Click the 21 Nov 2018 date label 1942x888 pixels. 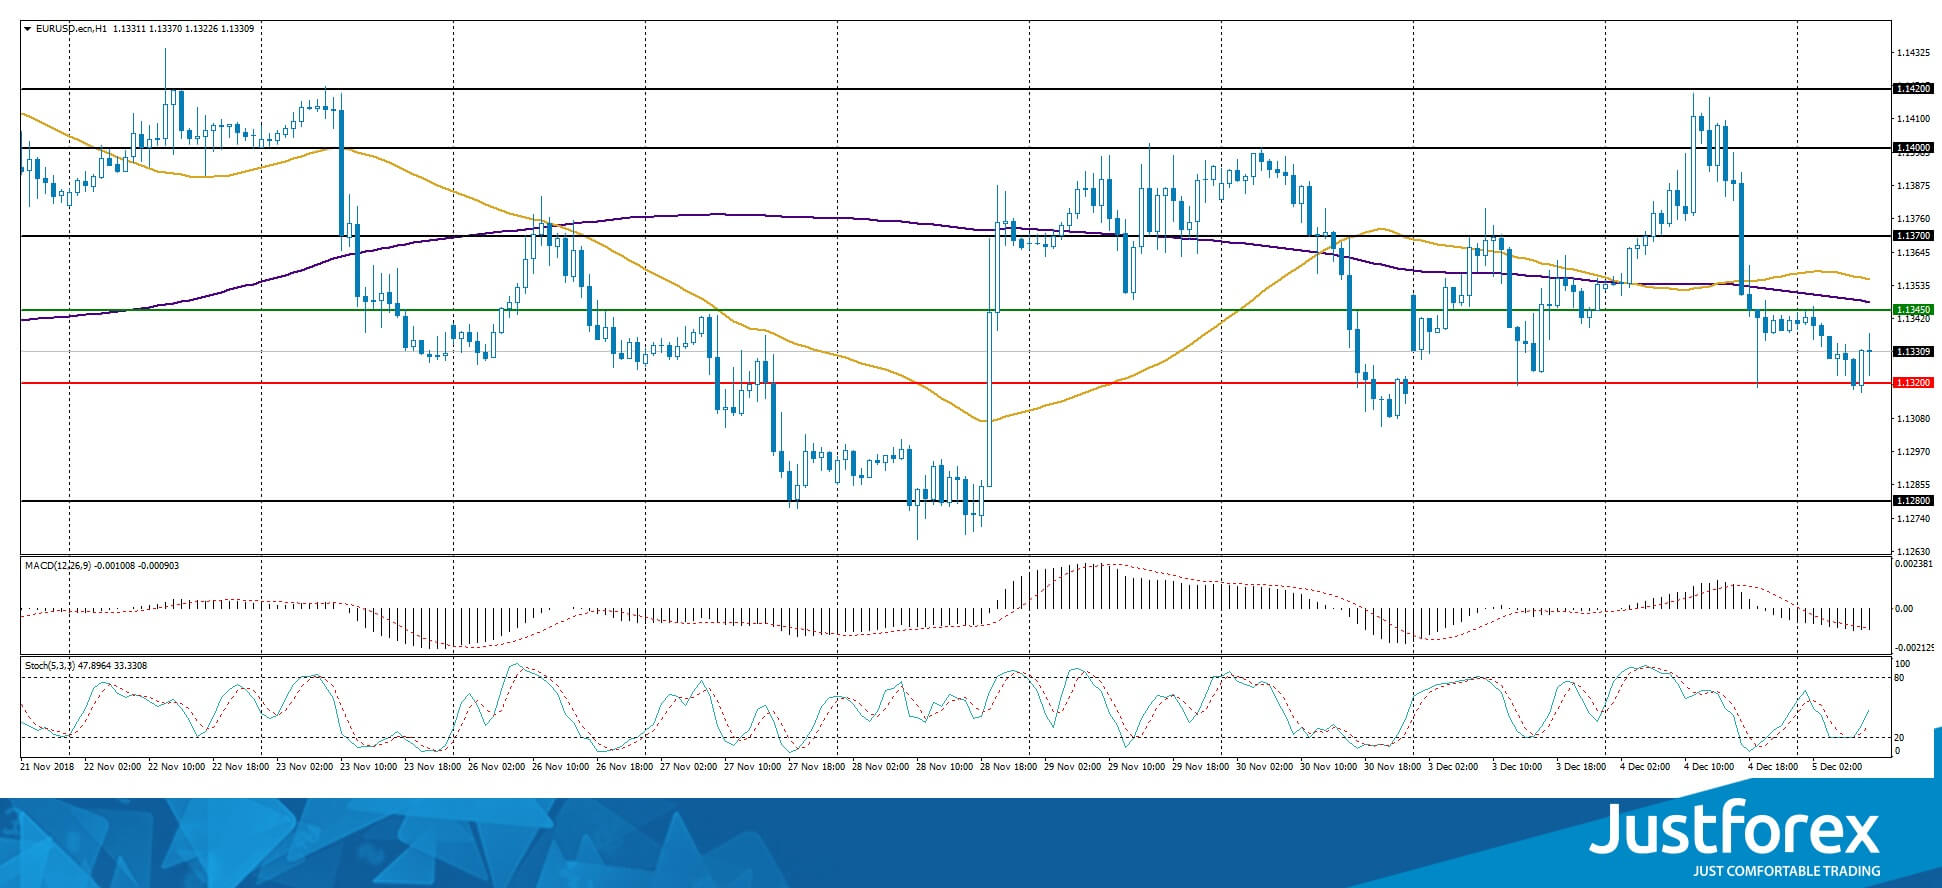tap(47, 767)
